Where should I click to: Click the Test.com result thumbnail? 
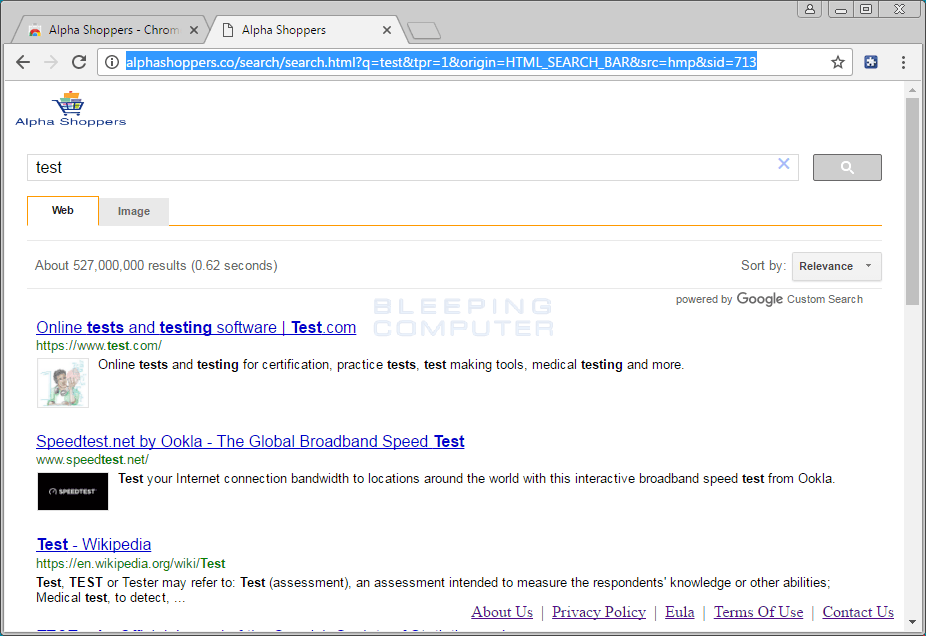coord(63,383)
